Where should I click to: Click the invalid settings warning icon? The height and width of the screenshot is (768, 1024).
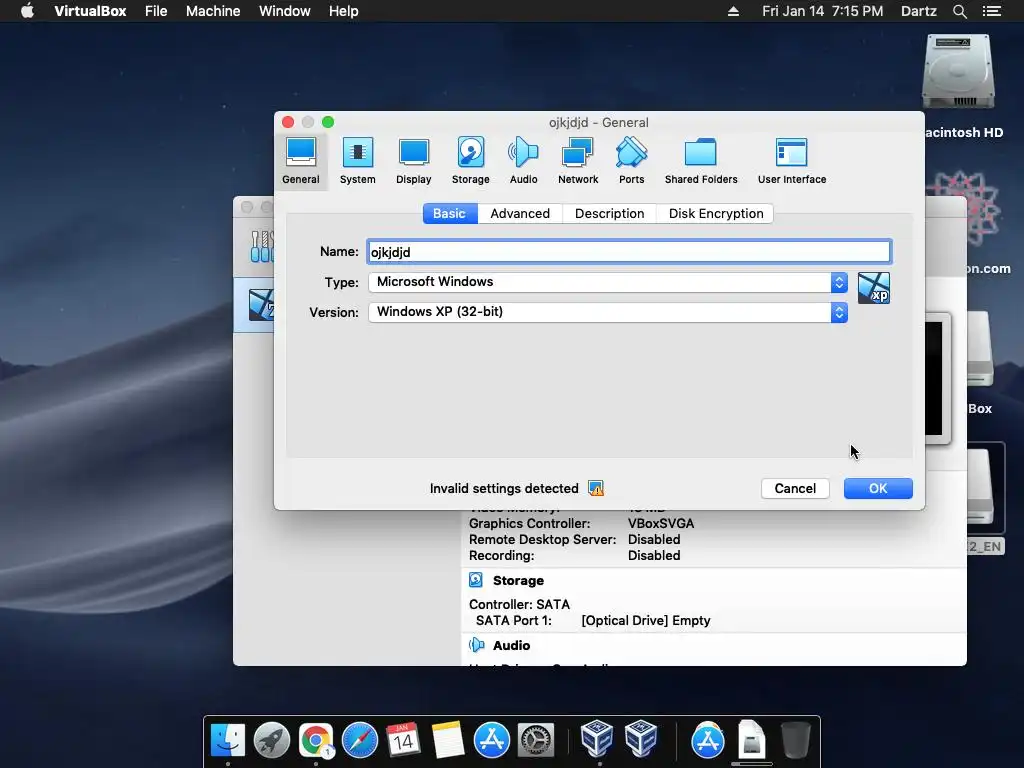click(x=596, y=488)
